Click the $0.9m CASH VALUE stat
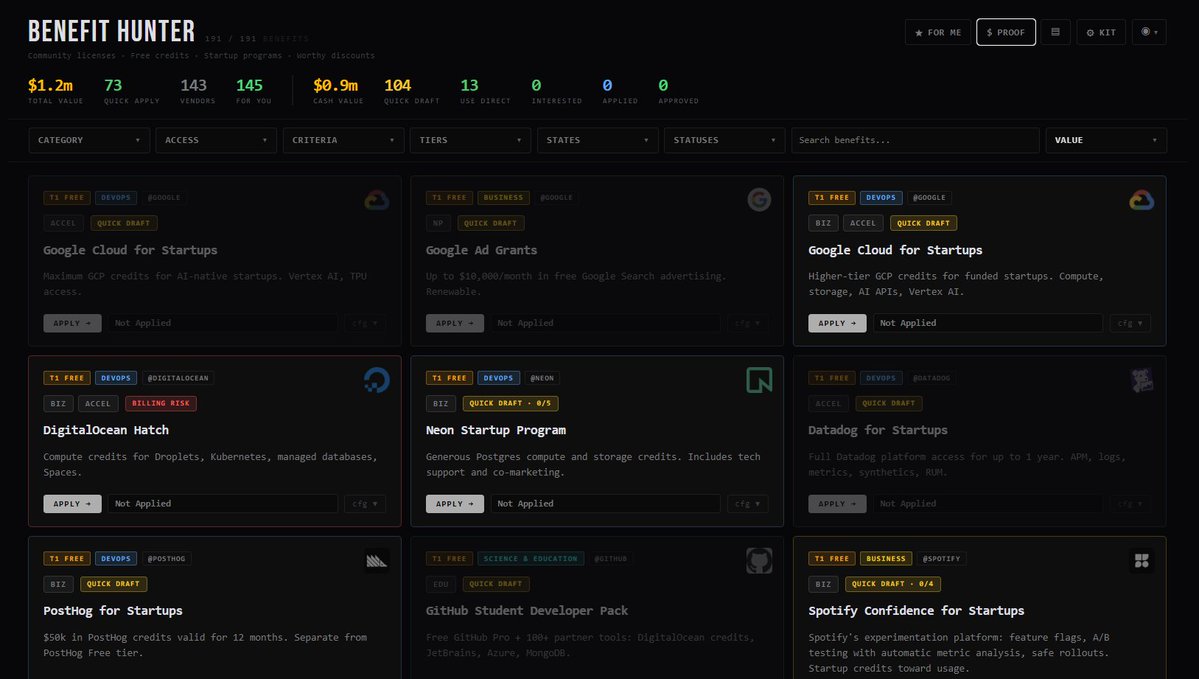 338,90
